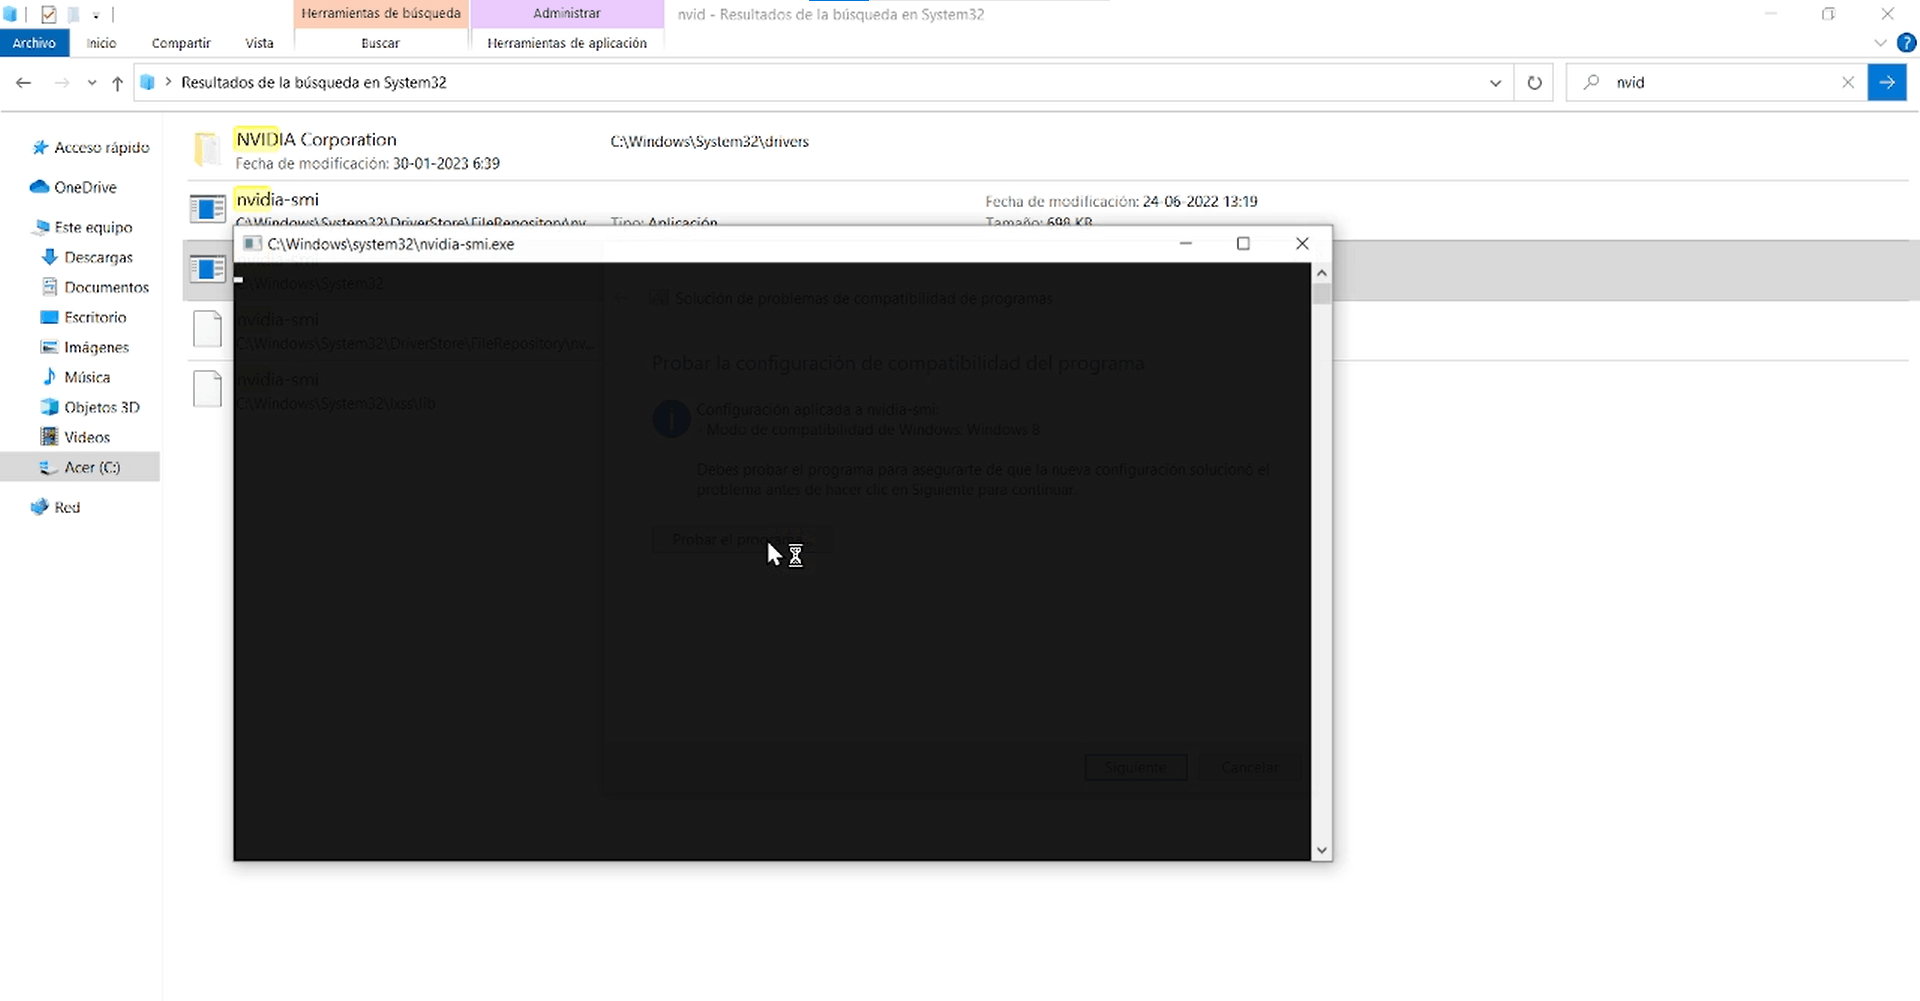Image resolution: width=1920 pixels, height=1001 pixels.
Task: Maximize the nvidia-smi.exe console window
Action: click(1243, 243)
